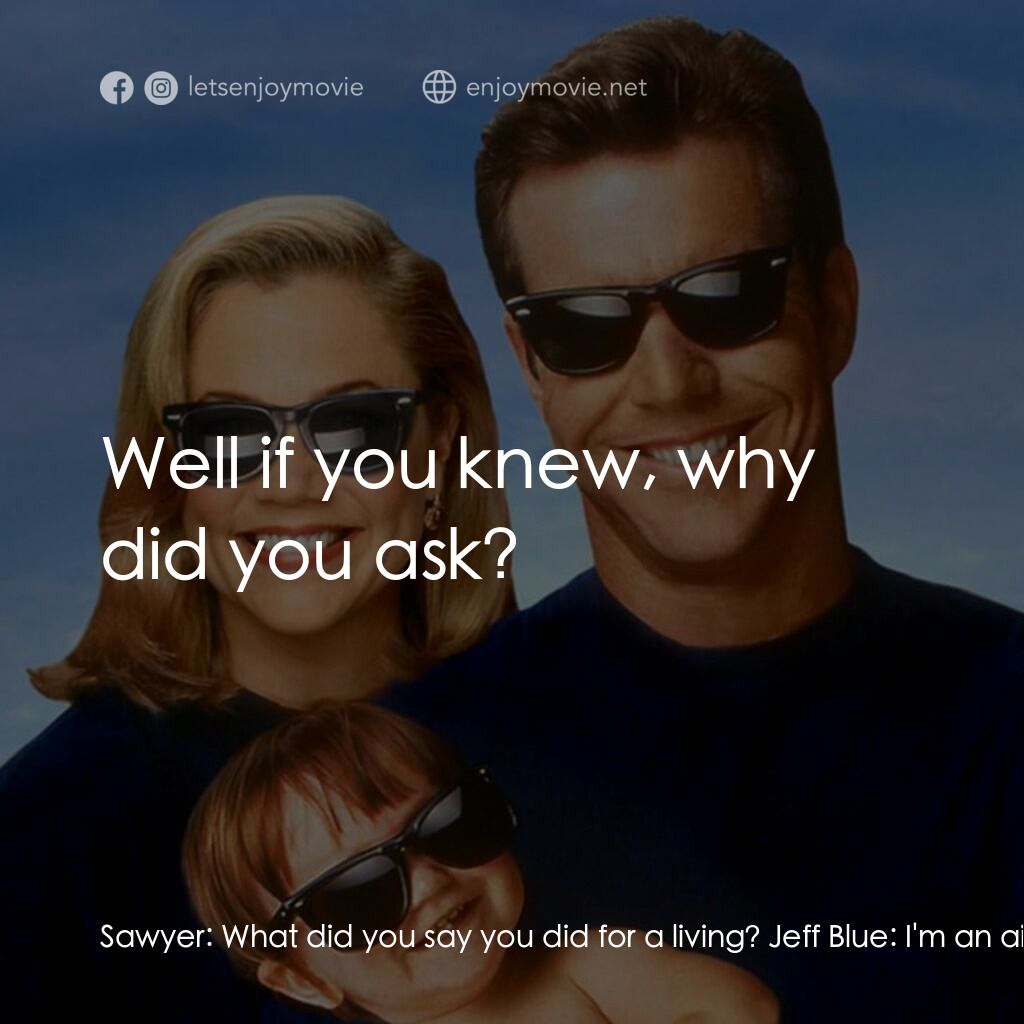Click the name "Sawyer:" in the bottom caption
The width and height of the screenshot is (1024, 1024).
coord(156,937)
